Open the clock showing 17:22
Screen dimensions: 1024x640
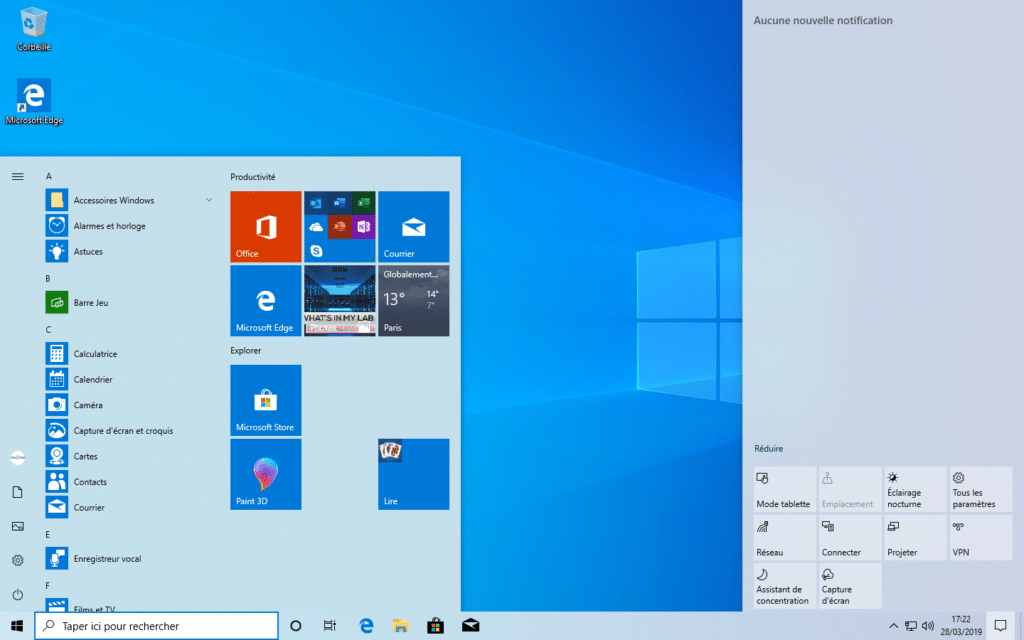961,626
